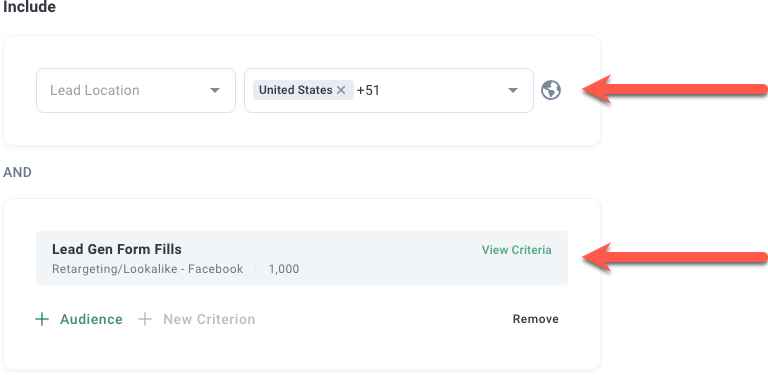
Task: Expand the selected countries list arrow
Action: 512,90
